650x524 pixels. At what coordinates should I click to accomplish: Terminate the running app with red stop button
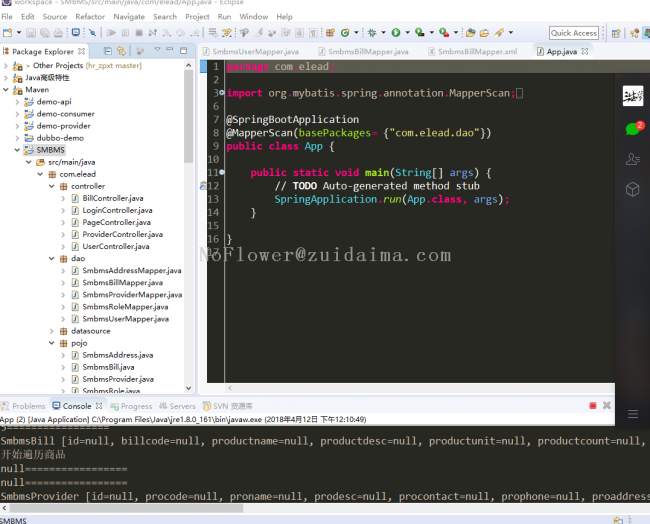coord(593,406)
